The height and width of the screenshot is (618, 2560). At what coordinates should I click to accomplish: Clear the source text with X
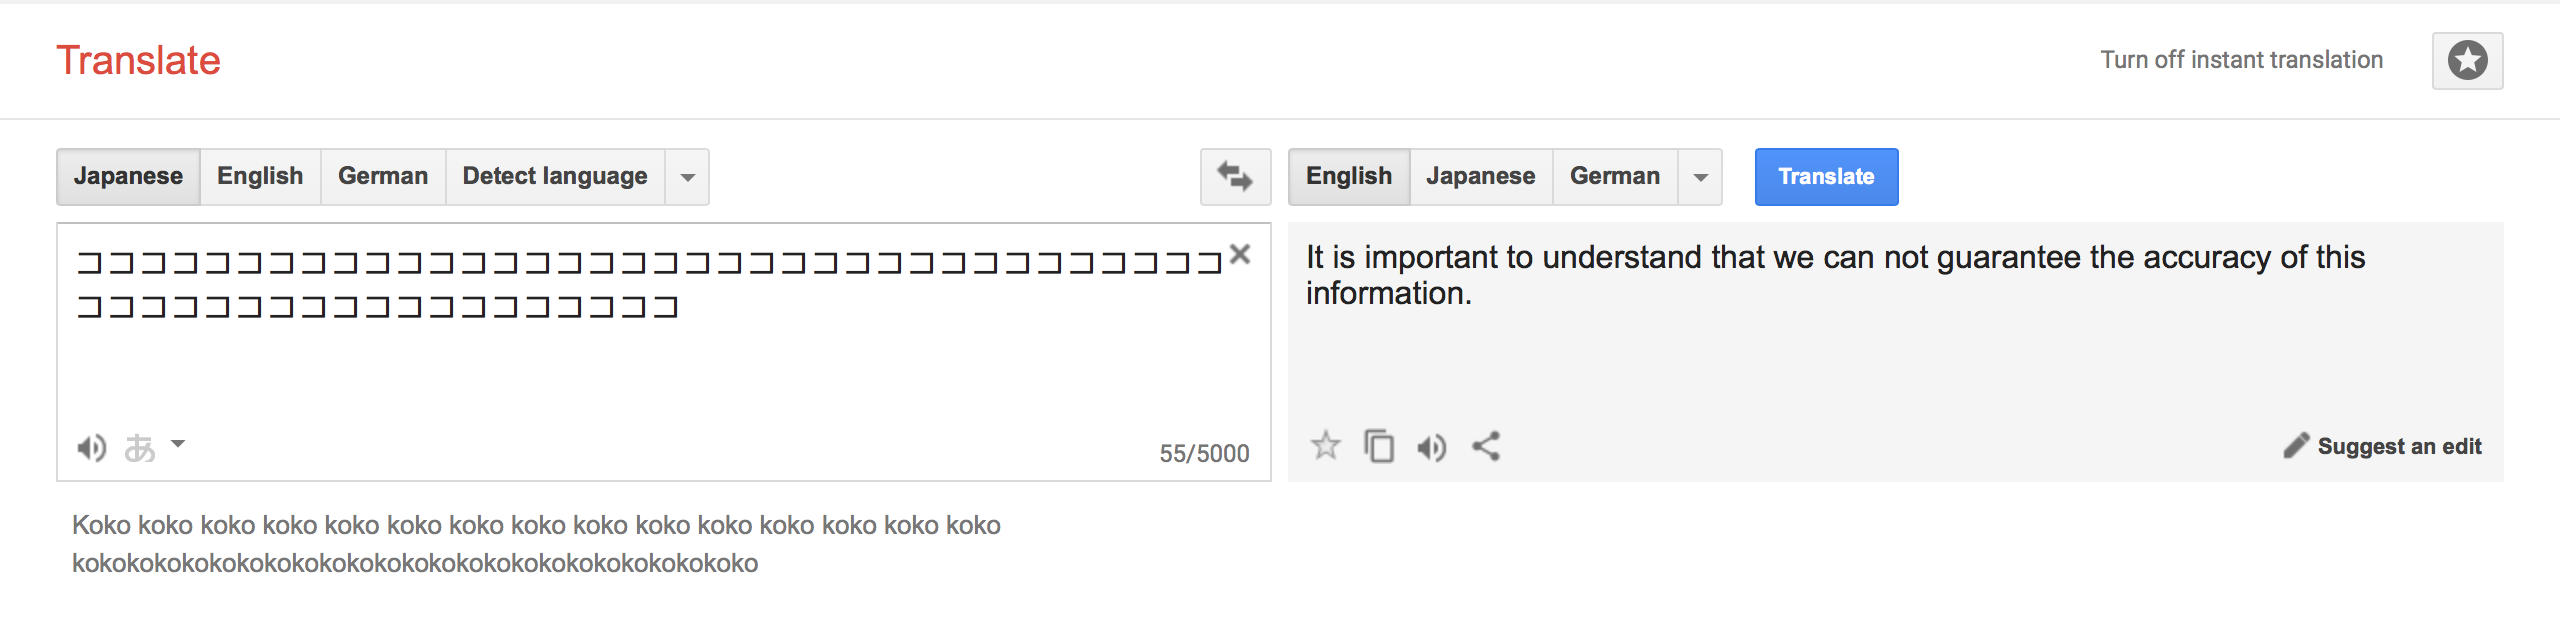point(1240,254)
